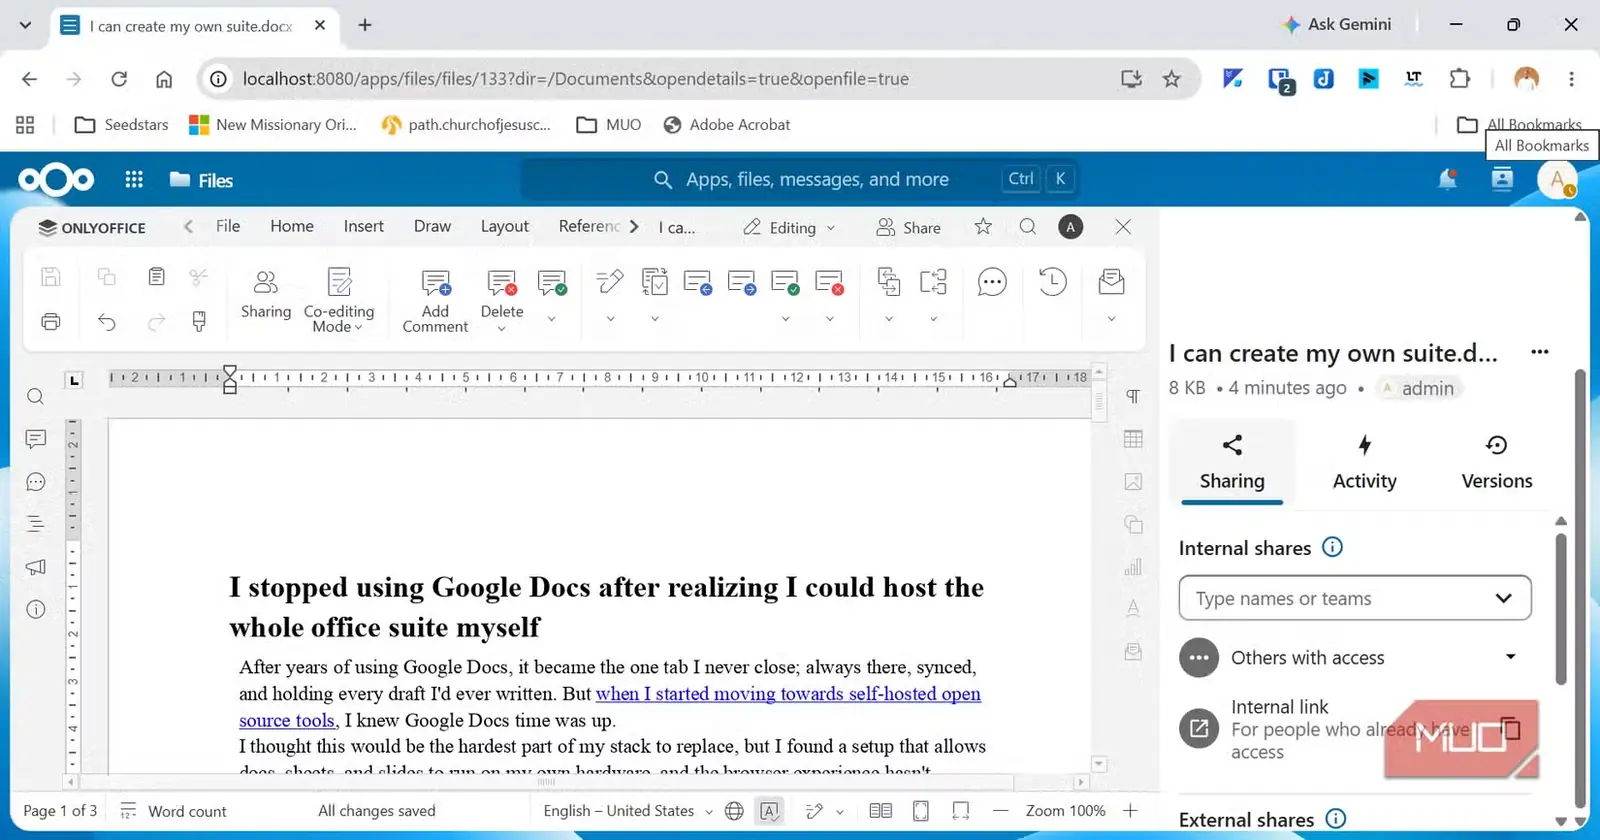Click the Display Mode icon
Viewport: 1600px width, 840px height.
pos(655,282)
